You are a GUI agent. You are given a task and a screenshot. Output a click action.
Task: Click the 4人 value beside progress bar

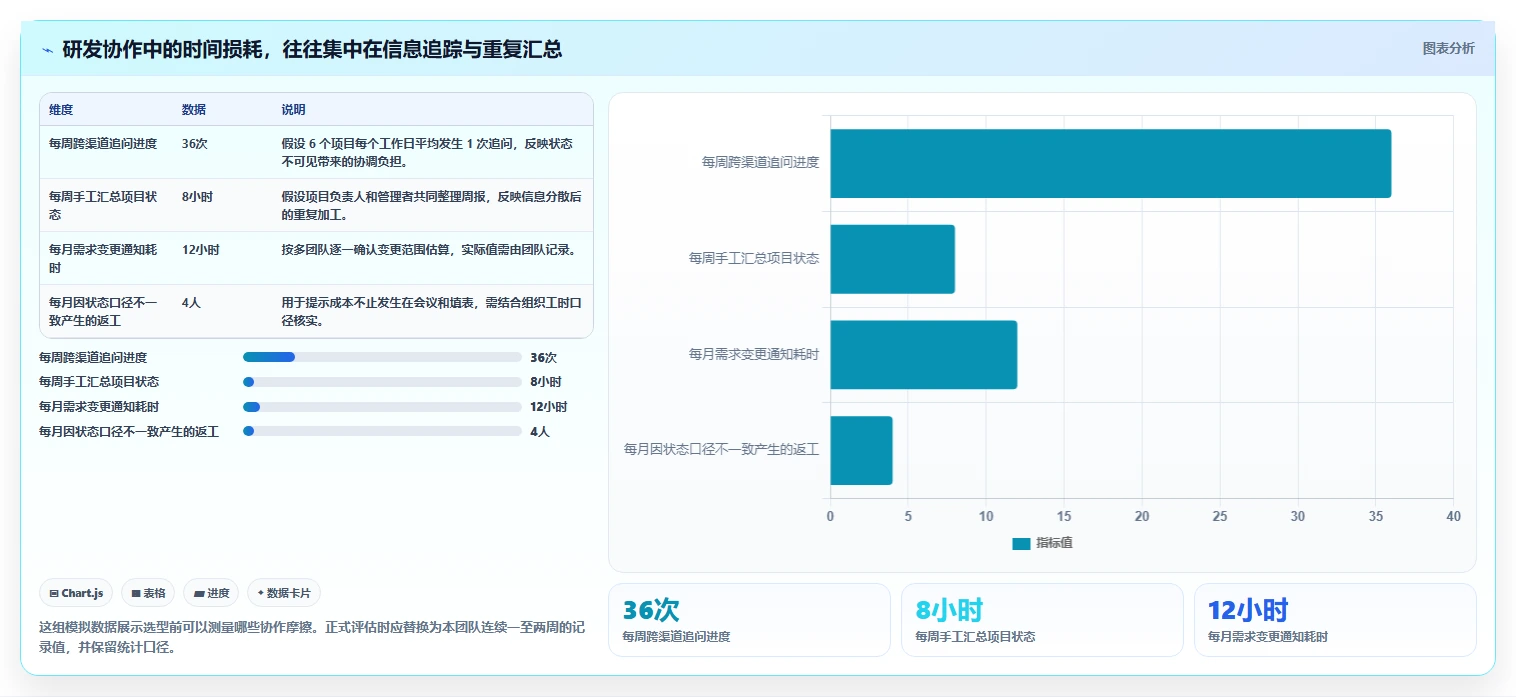click(540, 432)
